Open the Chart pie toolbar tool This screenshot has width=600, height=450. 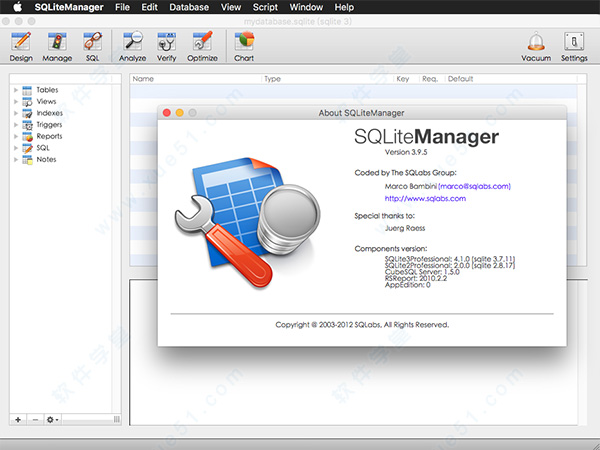(244, 46)
